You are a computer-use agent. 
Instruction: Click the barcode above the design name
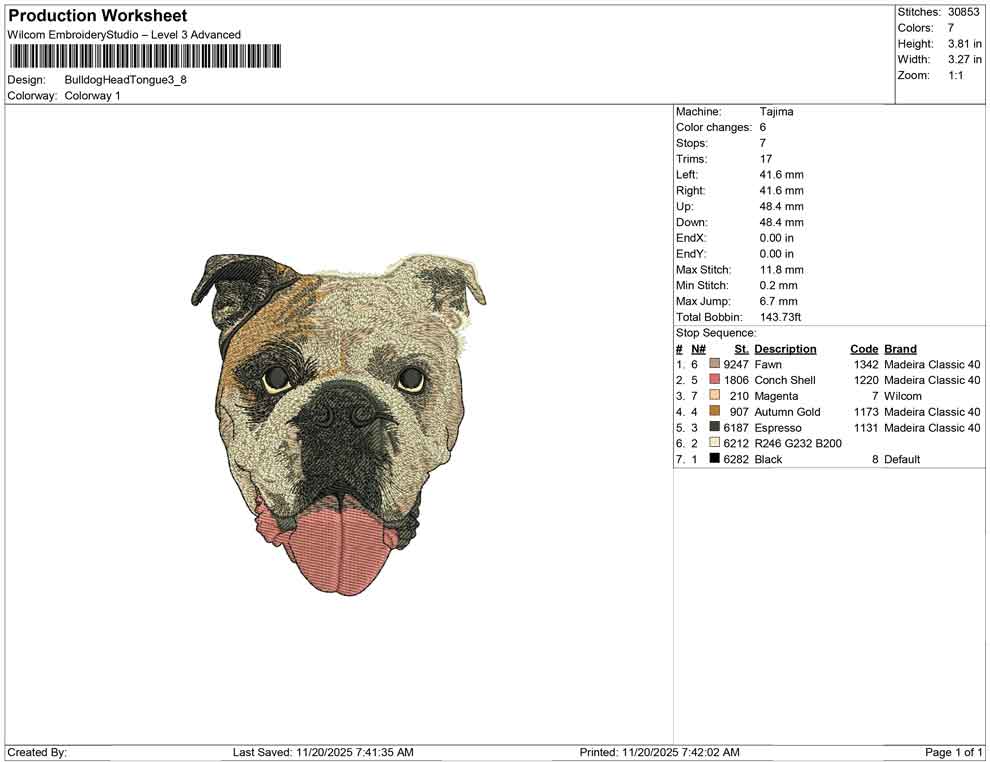[145, 57]
